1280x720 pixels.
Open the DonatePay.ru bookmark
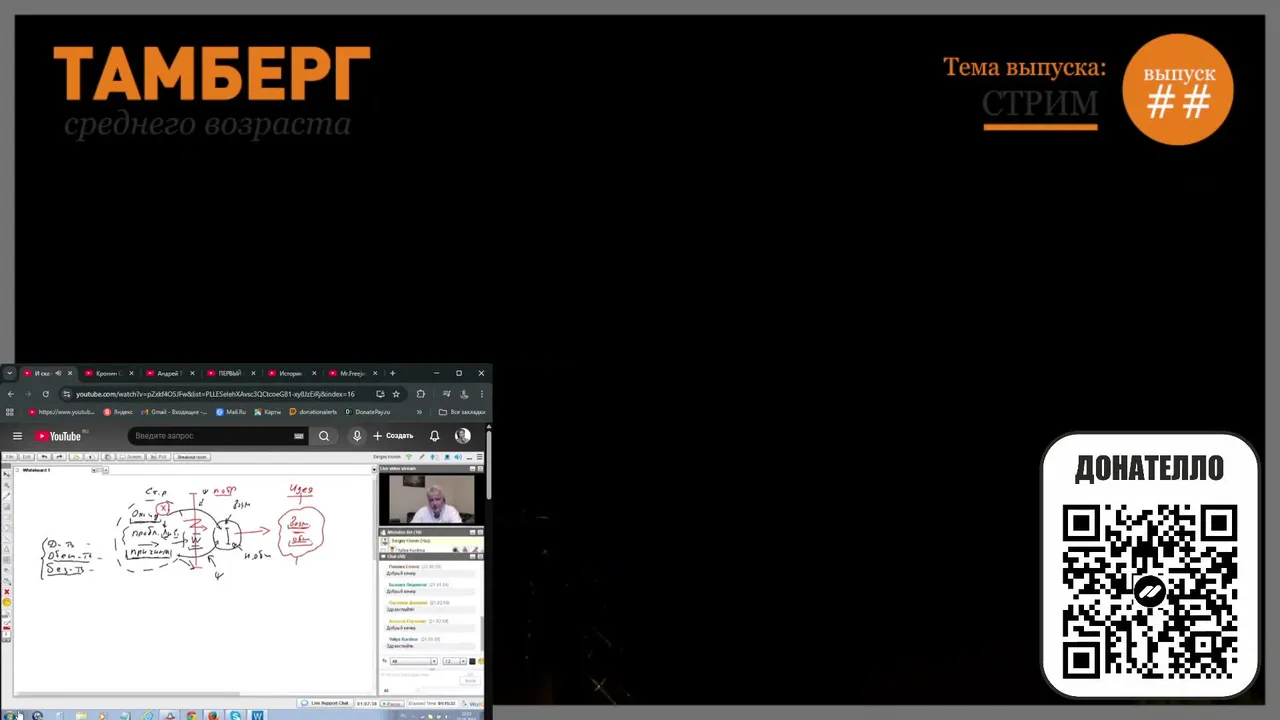(368, 412)
